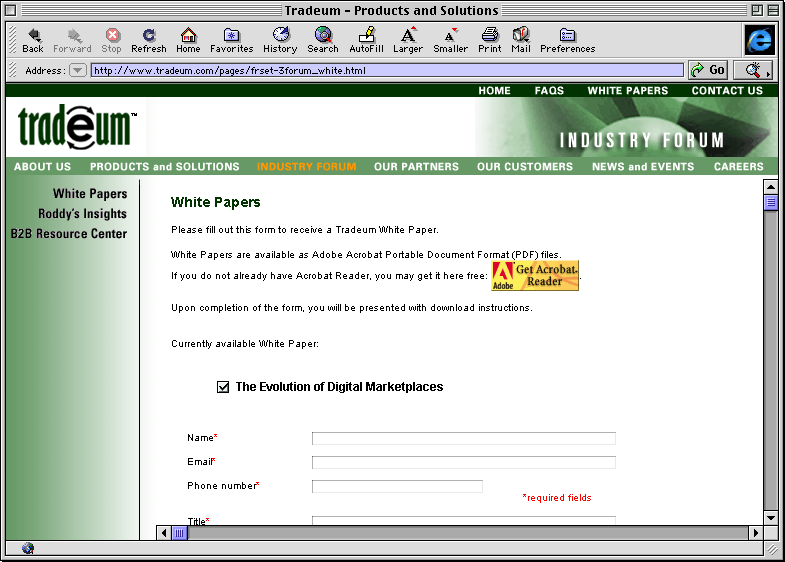Open the Favorites toolbar icon
Viewport: 785px width, 562px height.
point(231,40)
